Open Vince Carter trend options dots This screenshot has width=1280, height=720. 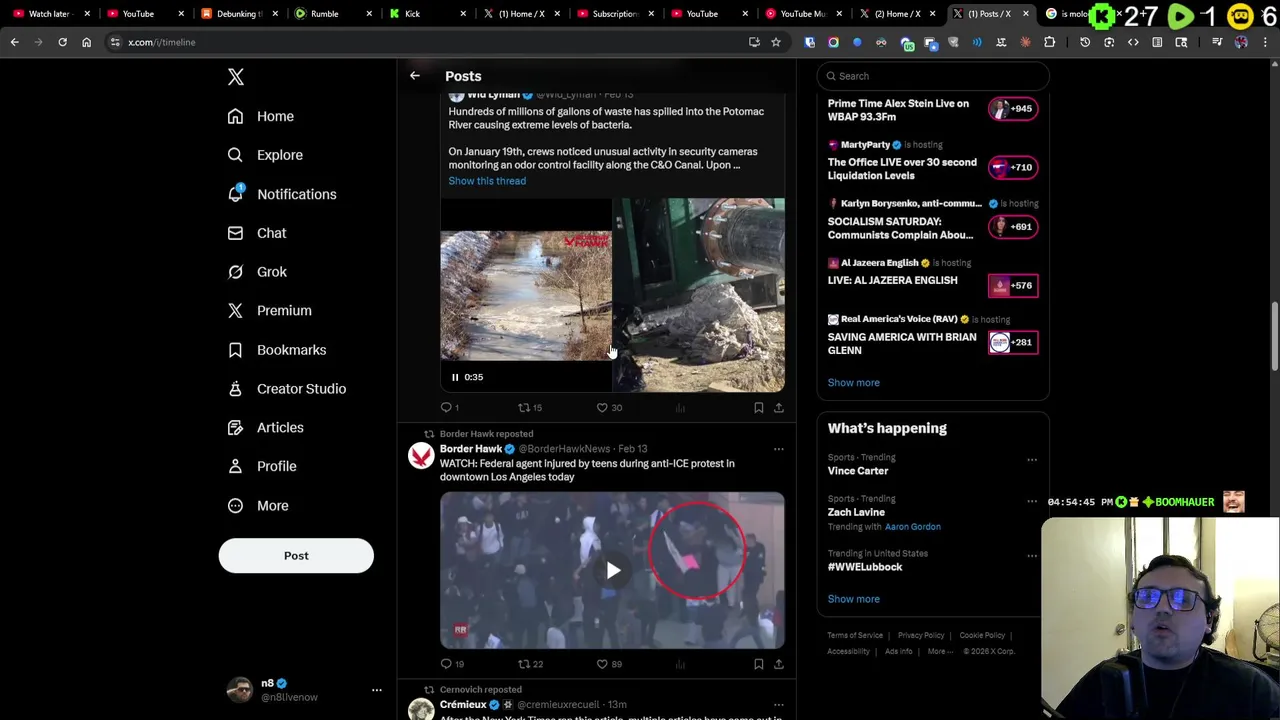[x=1032, y=460]
